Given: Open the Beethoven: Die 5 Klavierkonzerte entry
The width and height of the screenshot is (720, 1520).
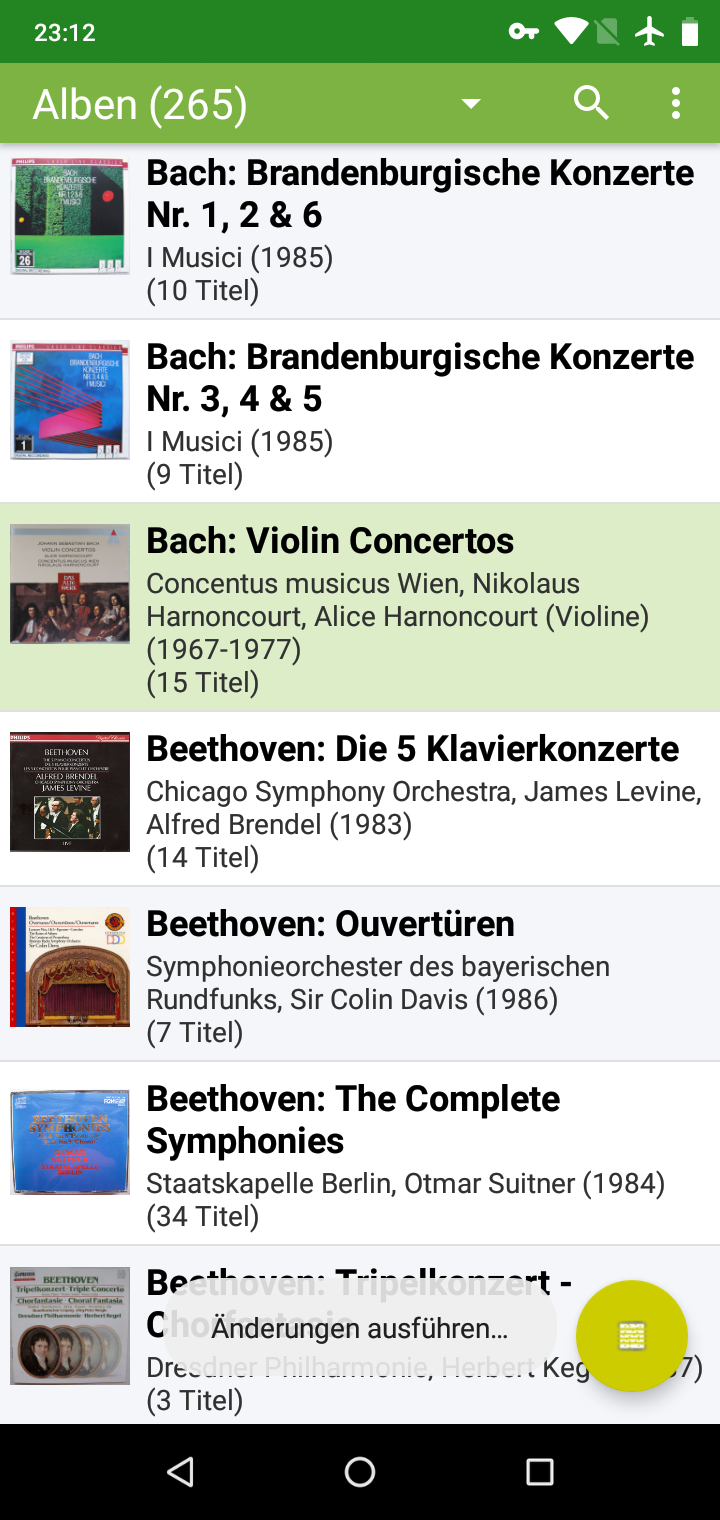Looking at the screenshot, I should 412,749.
